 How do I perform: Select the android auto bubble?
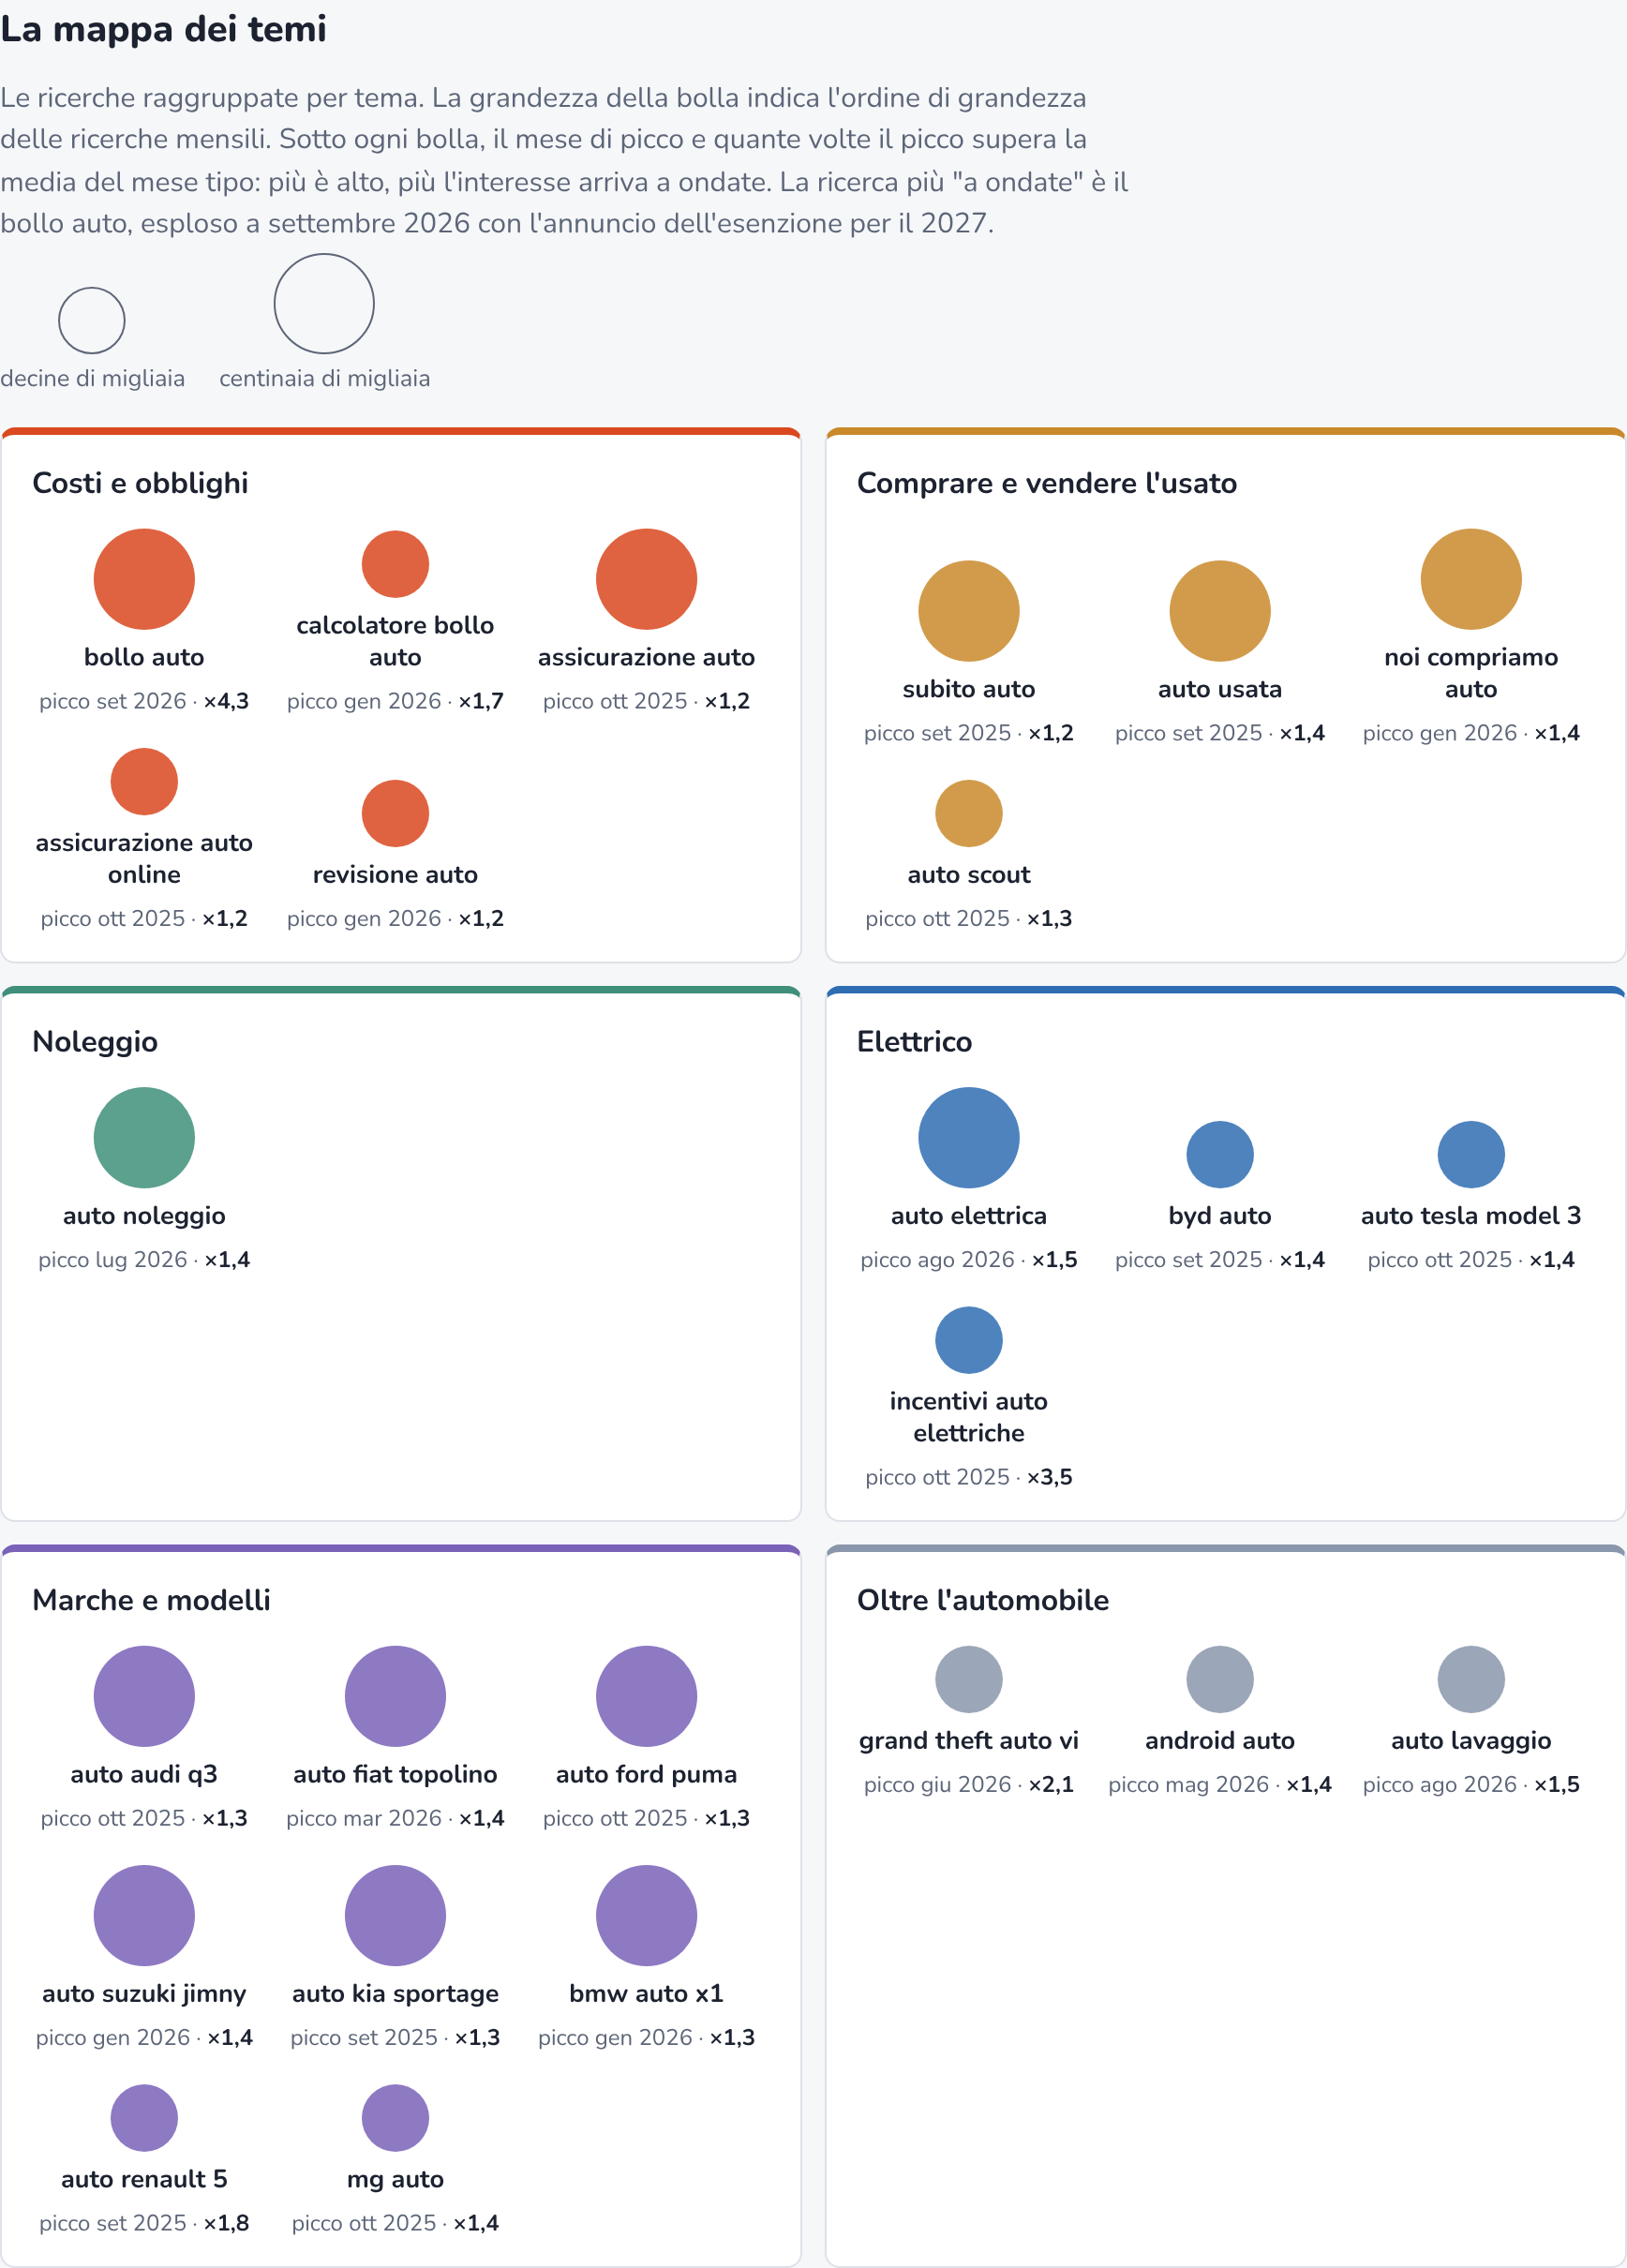1219,1679
